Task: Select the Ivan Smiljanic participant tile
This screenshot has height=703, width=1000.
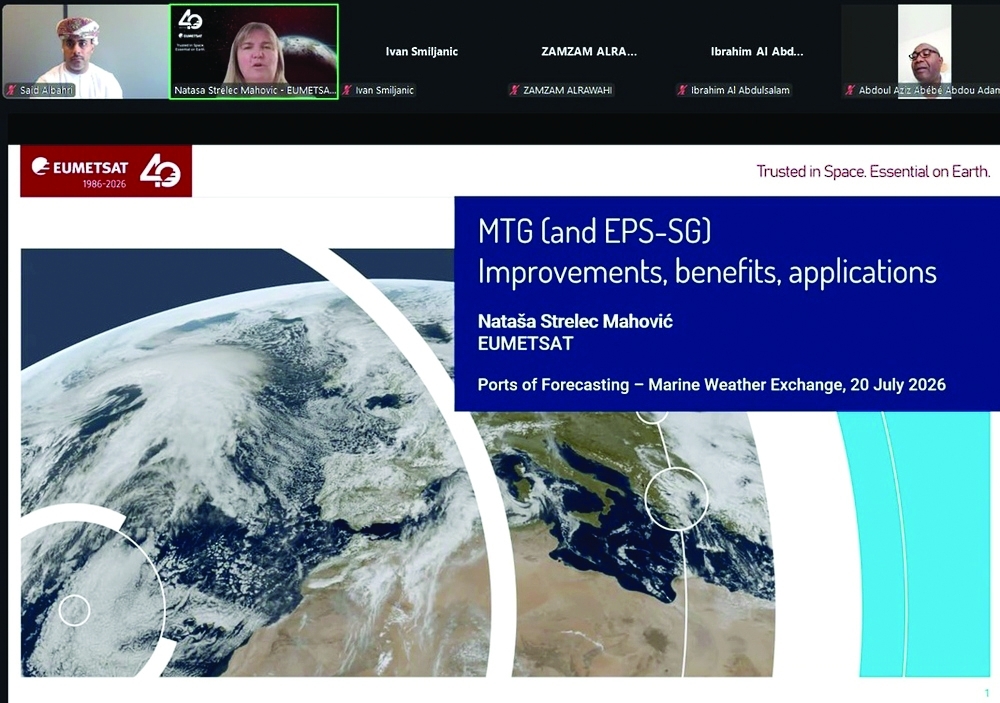Action: click(422, 51)
